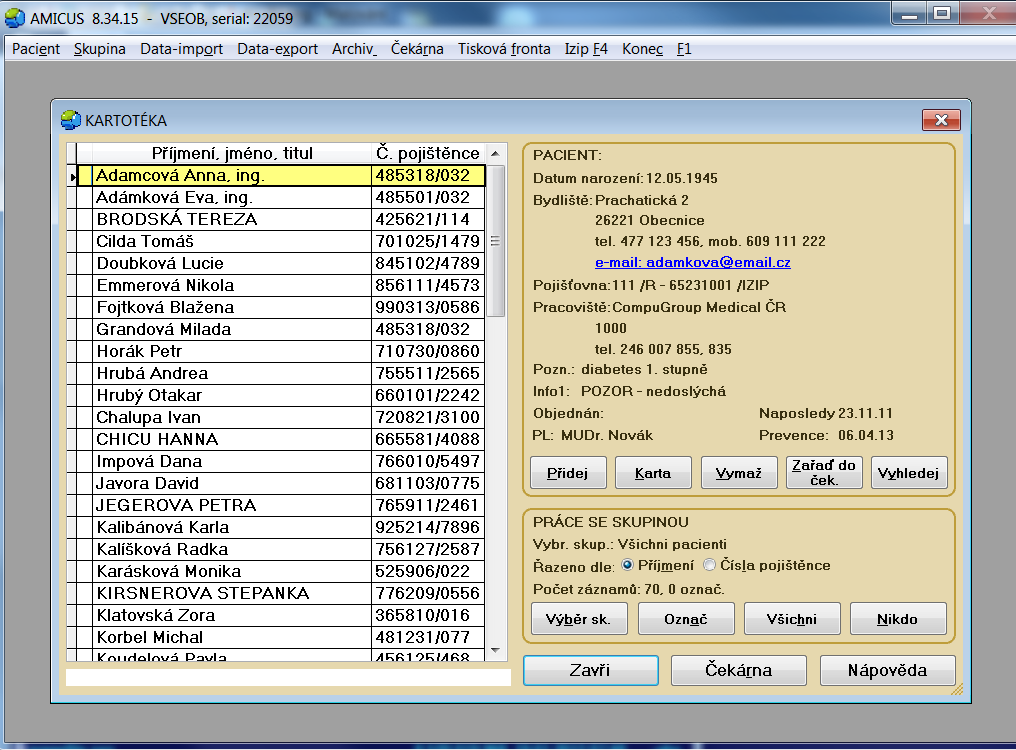Open the Čekárna menu
The width and height of the screenshot is (1016, 750).
417,49
